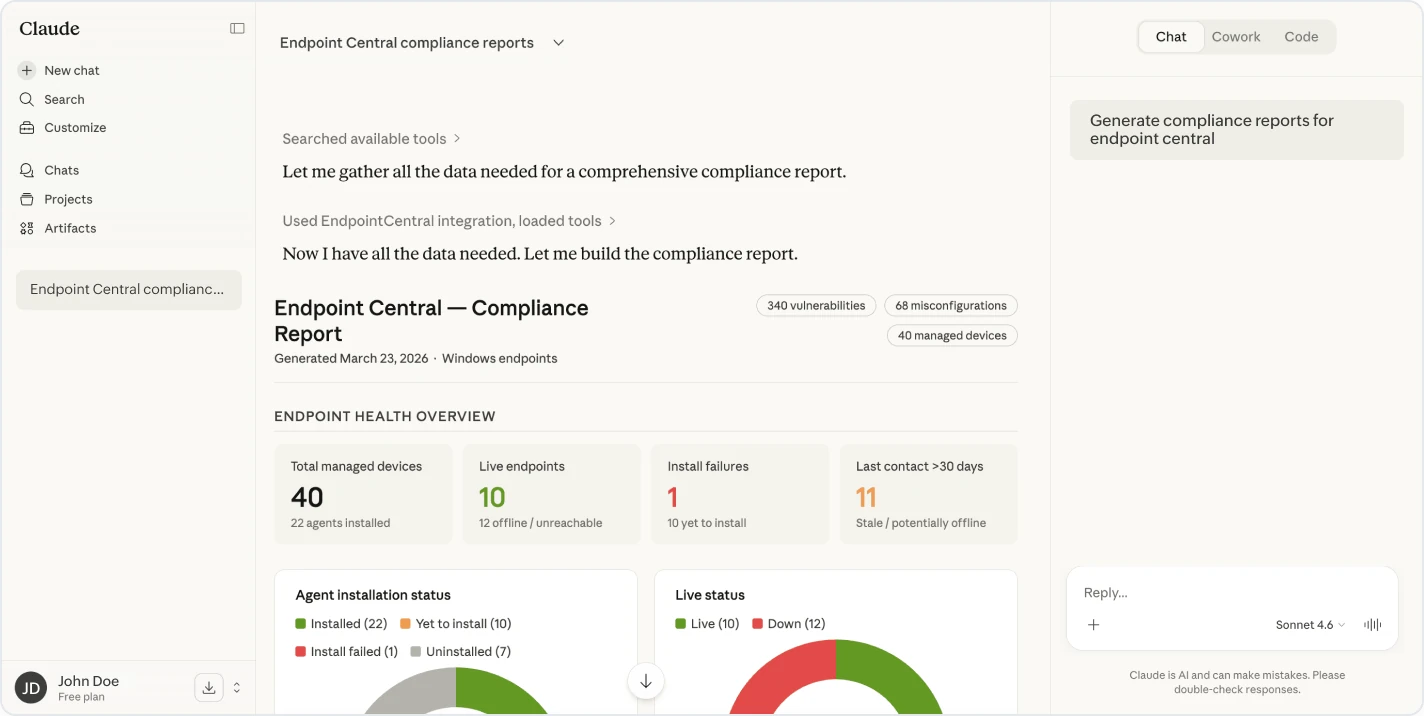Screen dimensions: 1424x716
Task: Expand the Searched available tools step
Action: (x=371, y=139)
